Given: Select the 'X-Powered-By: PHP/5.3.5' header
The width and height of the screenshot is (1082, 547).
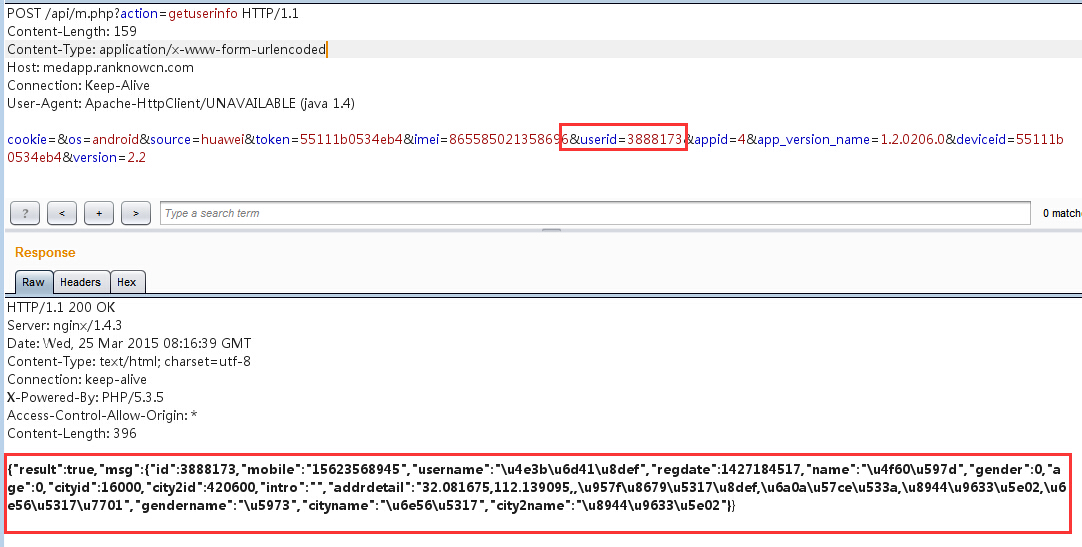Looking at the screenshot, I should pos(85,397).
